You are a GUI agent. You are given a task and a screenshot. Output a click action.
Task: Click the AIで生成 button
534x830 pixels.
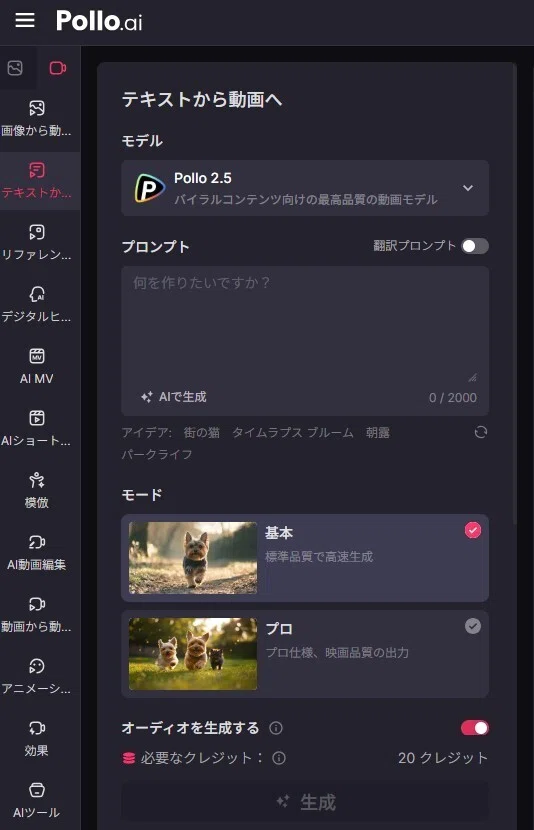tap(174, 396)
